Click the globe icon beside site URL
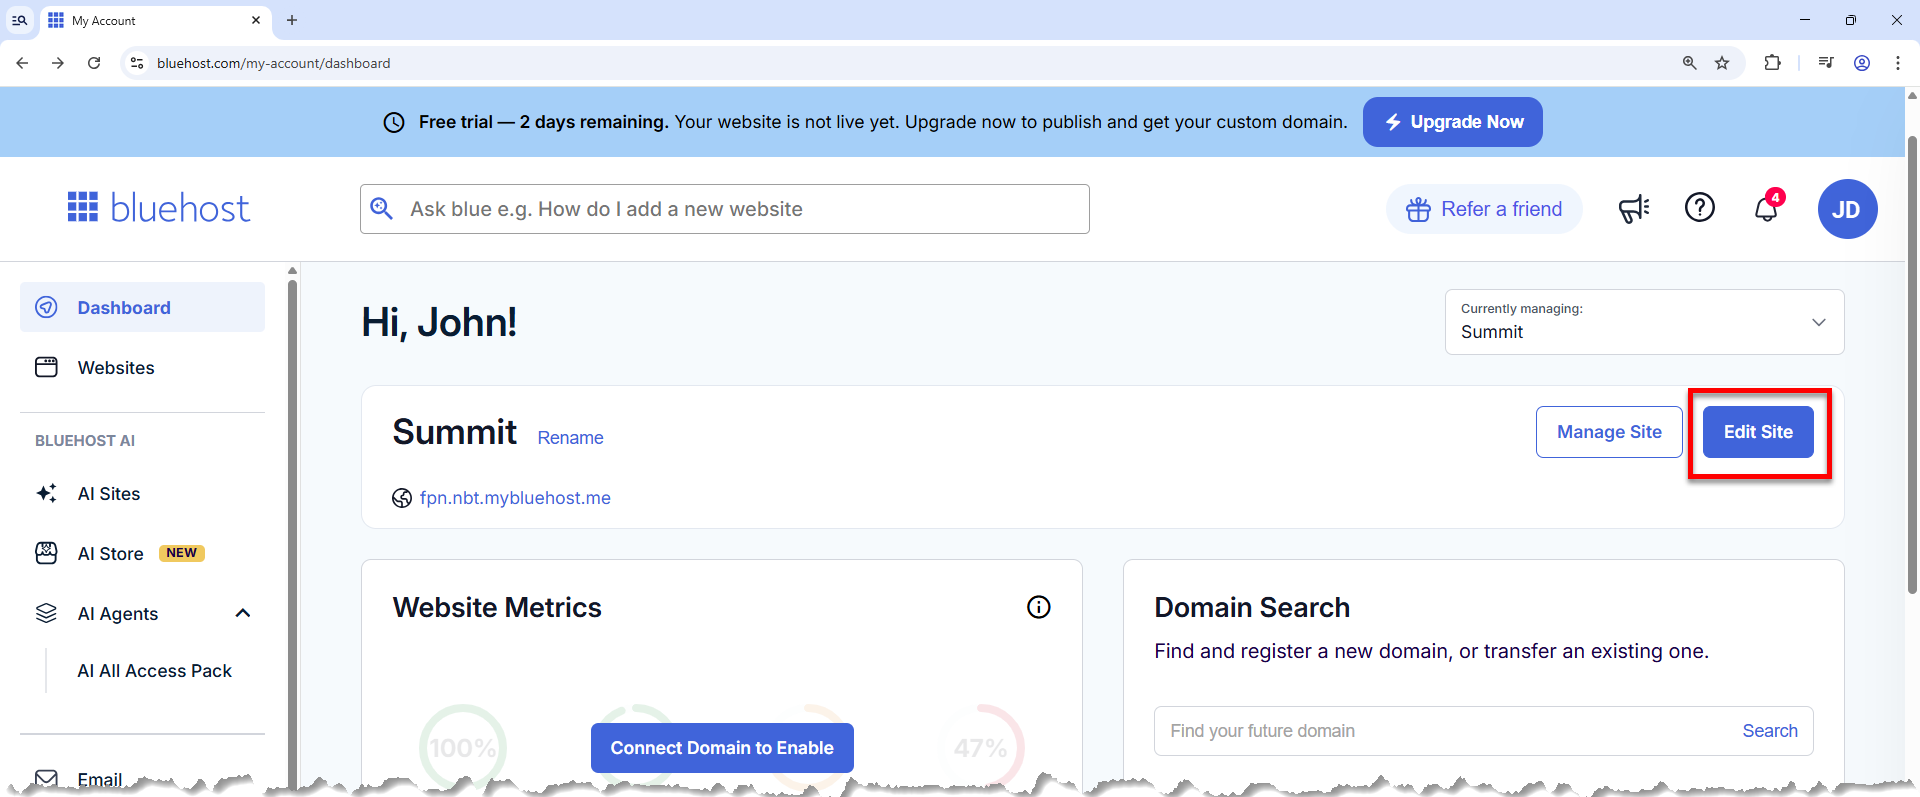The height and width of the screenshot is (797, 1920). (402, 498)
